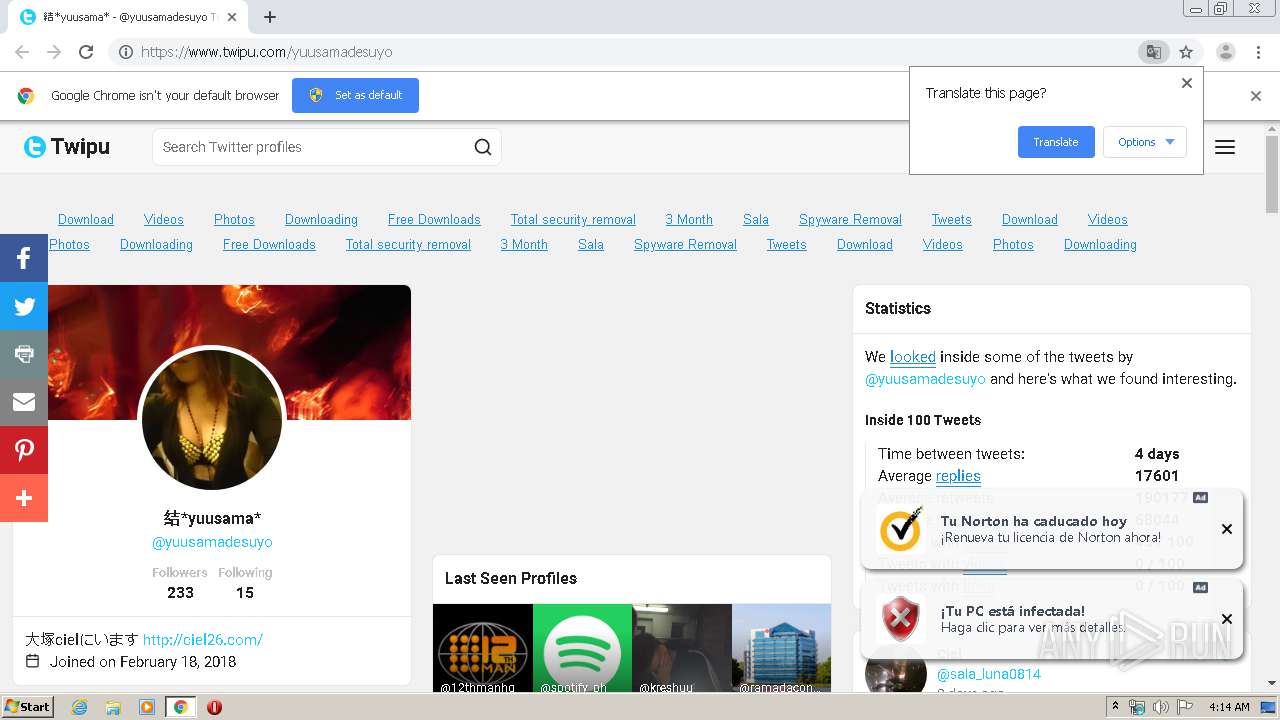Open the @yuusamadesuyo handle under profile name
This screenshot has height=720, width=1280.
point(212,542)
